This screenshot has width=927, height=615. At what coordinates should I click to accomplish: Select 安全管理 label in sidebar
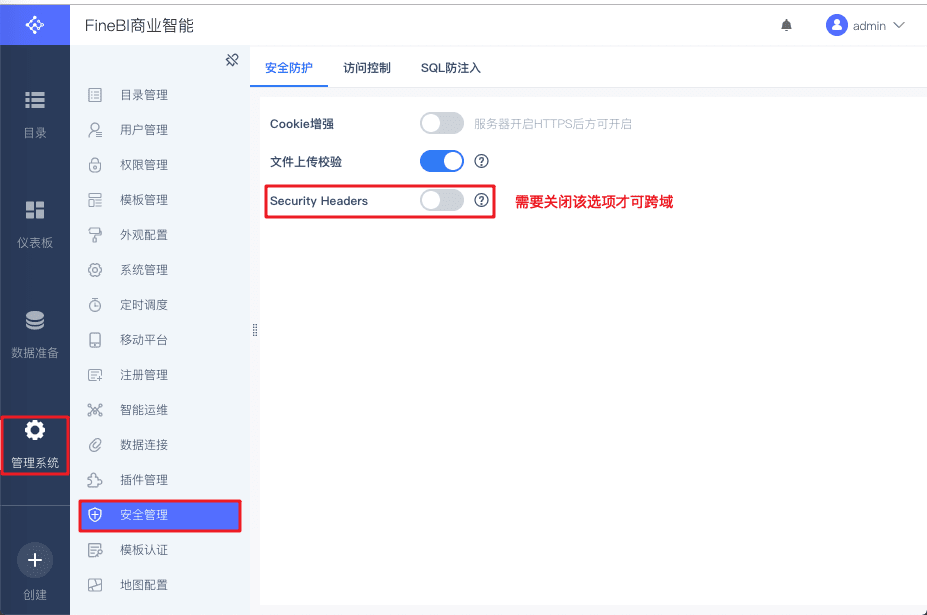[144, 514]
